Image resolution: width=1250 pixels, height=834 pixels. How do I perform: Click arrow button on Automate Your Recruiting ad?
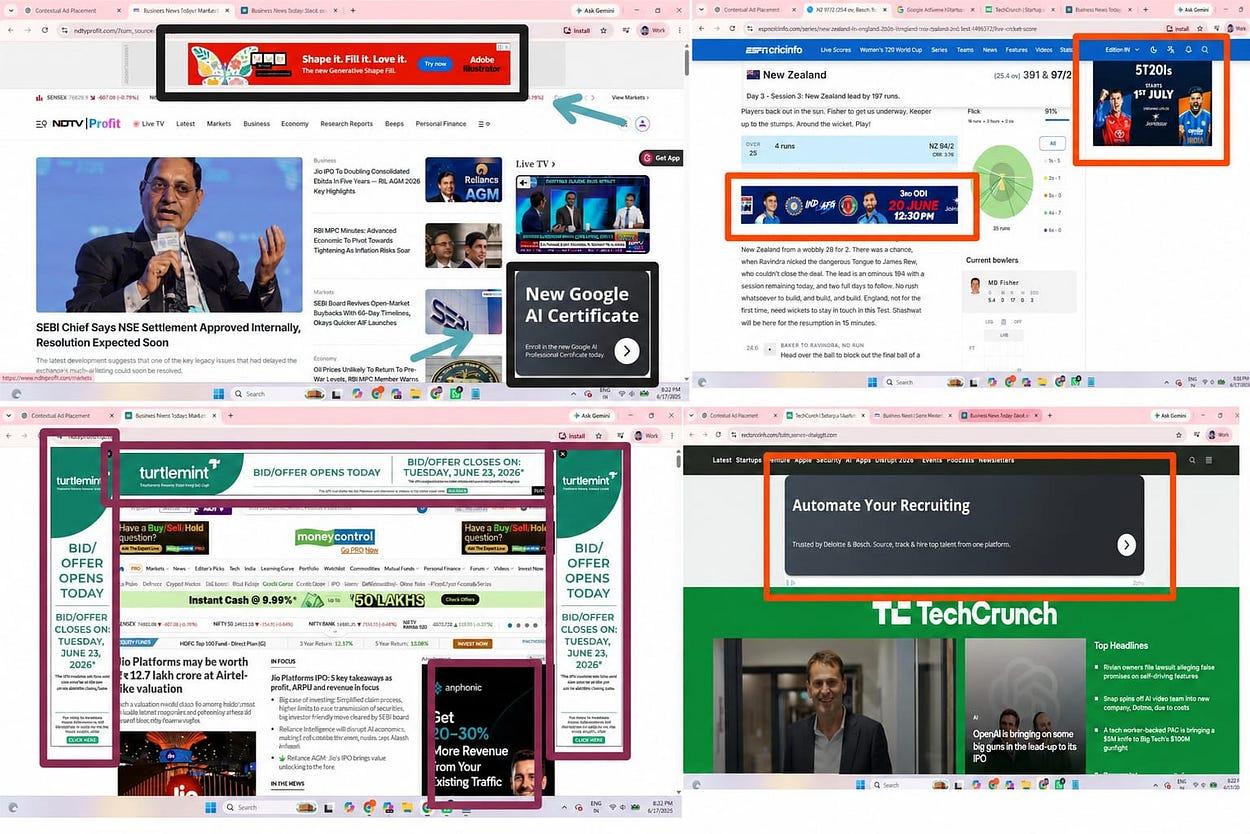tap(1127, 545)
